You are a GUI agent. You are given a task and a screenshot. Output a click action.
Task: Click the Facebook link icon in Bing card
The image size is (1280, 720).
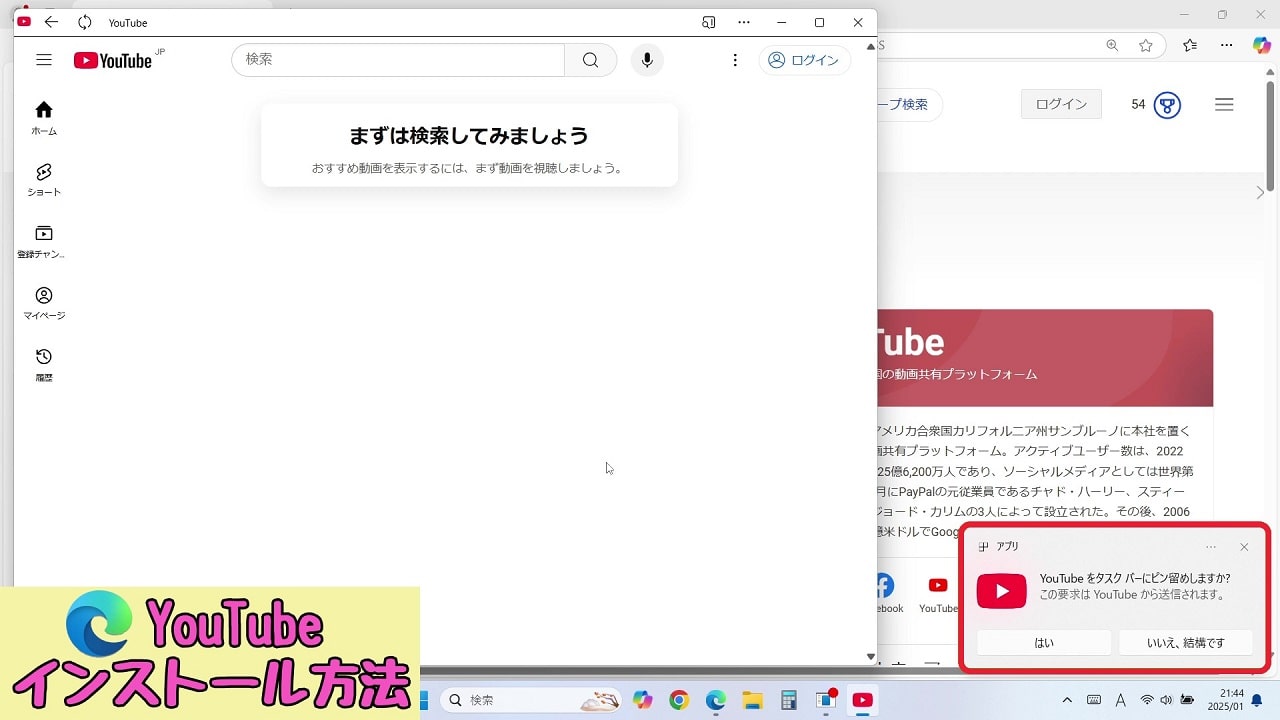885,585
